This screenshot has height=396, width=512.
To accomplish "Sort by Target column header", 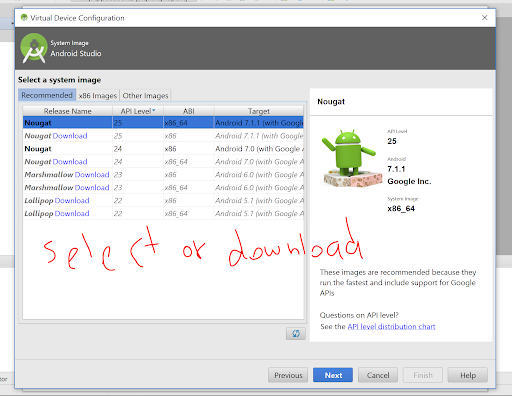I will [x=259, y=111].
